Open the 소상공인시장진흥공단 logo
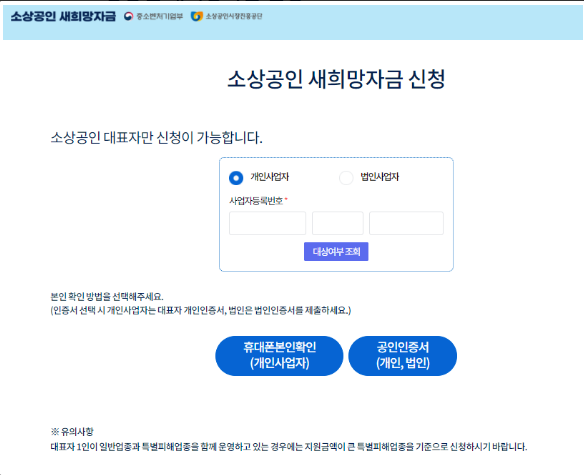The image size is (584, 475). pyautogui.click(x=226, y=16)
